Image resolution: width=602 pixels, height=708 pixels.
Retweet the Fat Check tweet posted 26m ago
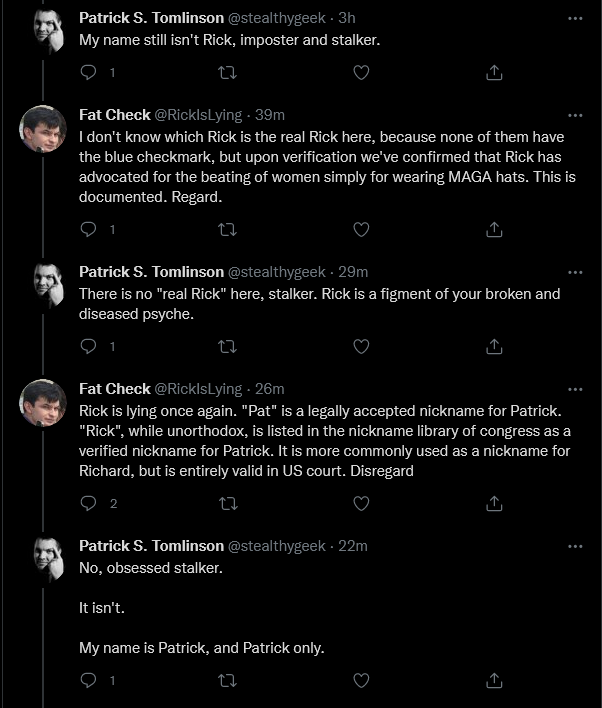[228, 503]
